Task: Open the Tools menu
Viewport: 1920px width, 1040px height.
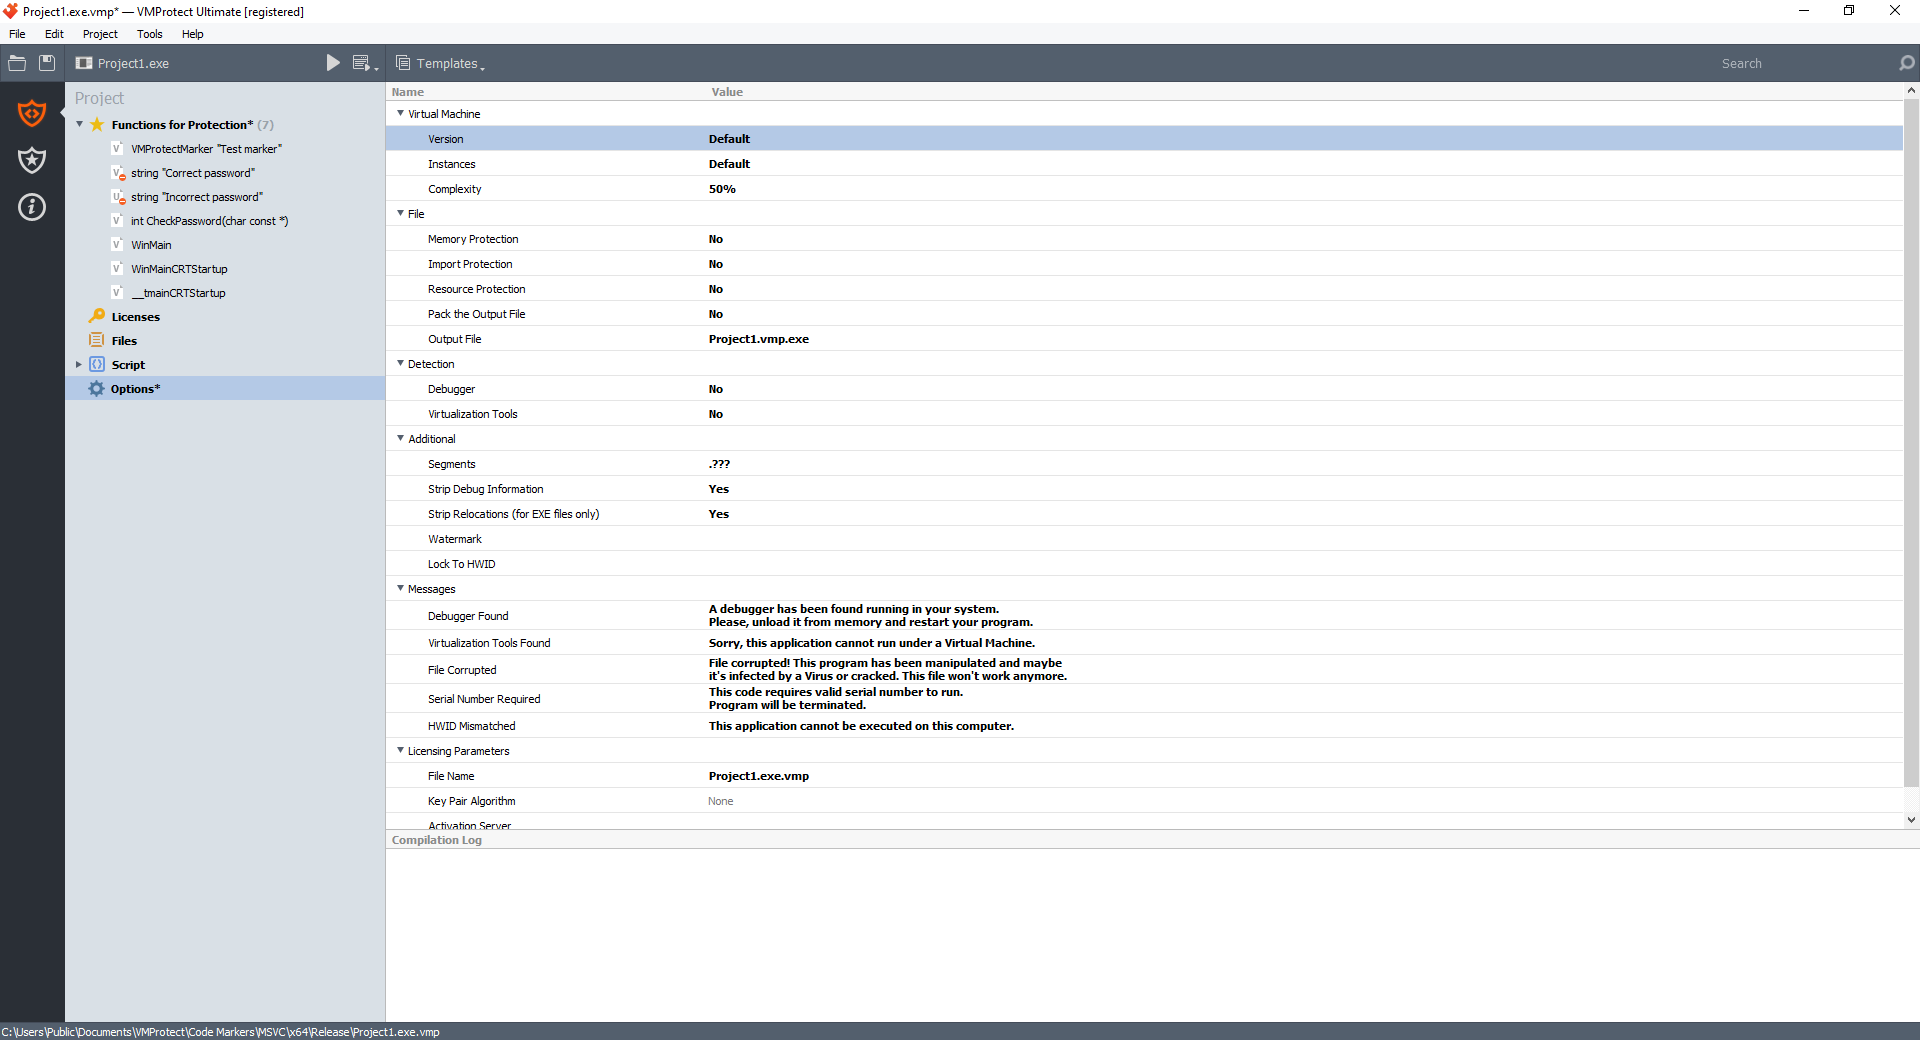Action: [x=150, y=34]
